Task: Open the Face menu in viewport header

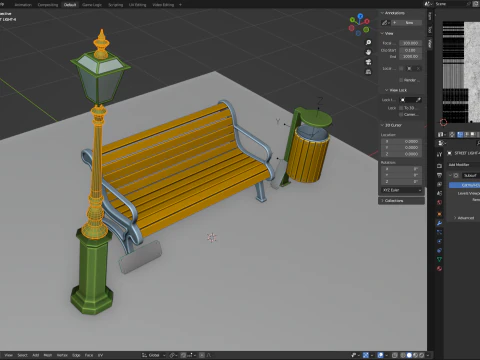Action: point(89,355)
